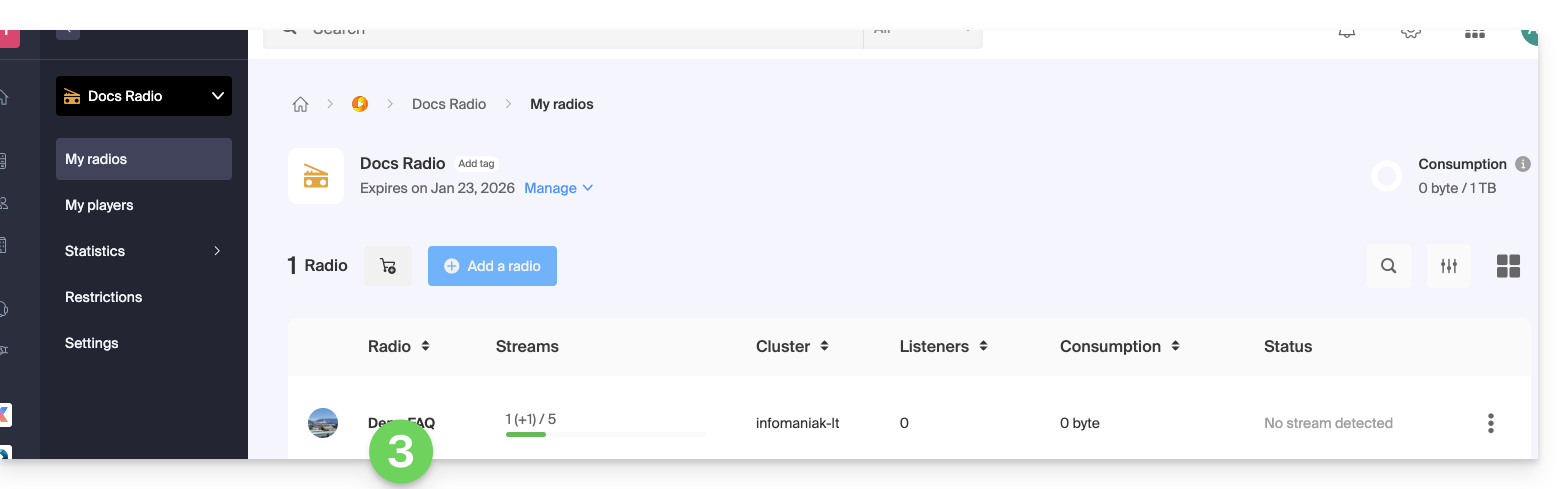The image size is (1568, 489).
Task: Open the filter sliders icon
Action: point(1448,266)
